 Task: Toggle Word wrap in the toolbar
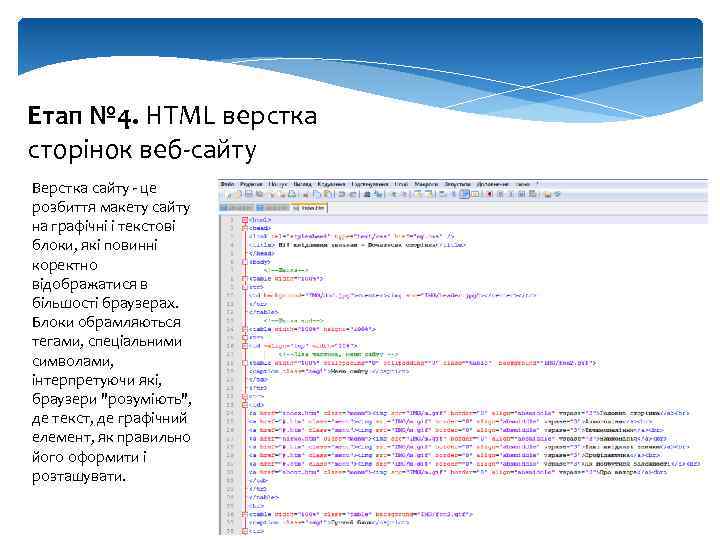[442, 195]
